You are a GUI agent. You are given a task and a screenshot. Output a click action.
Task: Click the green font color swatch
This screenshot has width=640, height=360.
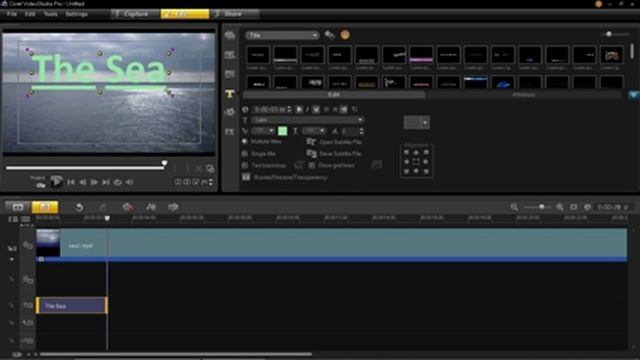pos(282,131)
